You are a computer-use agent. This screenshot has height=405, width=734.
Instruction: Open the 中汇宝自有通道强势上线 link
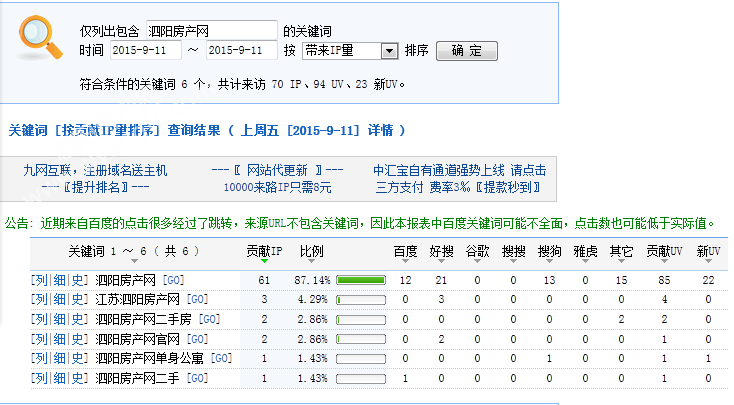click(x=459, y=170)
